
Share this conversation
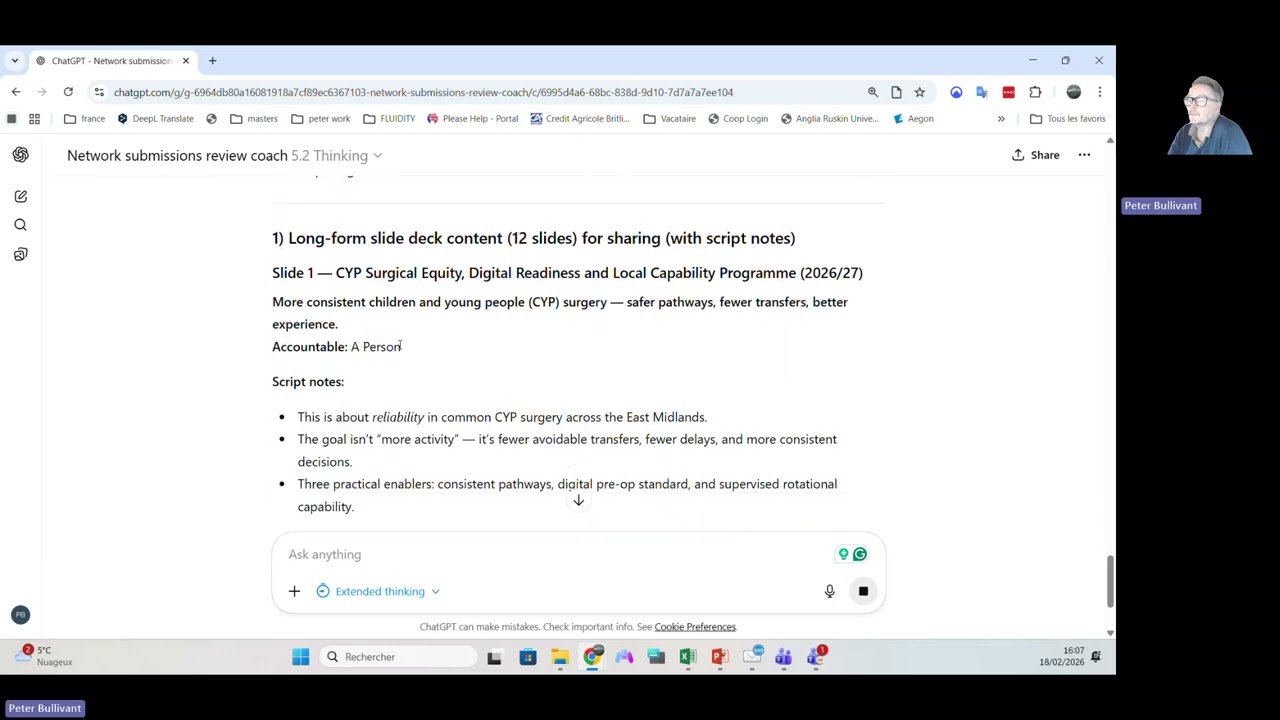[1035, 155]
